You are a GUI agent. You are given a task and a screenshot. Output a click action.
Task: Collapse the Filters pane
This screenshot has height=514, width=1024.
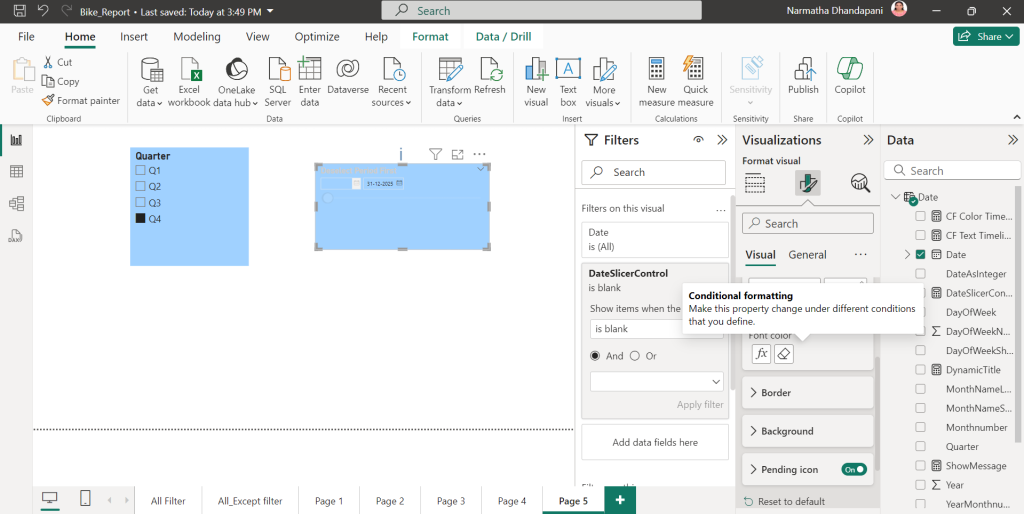[x=722, y=140]
